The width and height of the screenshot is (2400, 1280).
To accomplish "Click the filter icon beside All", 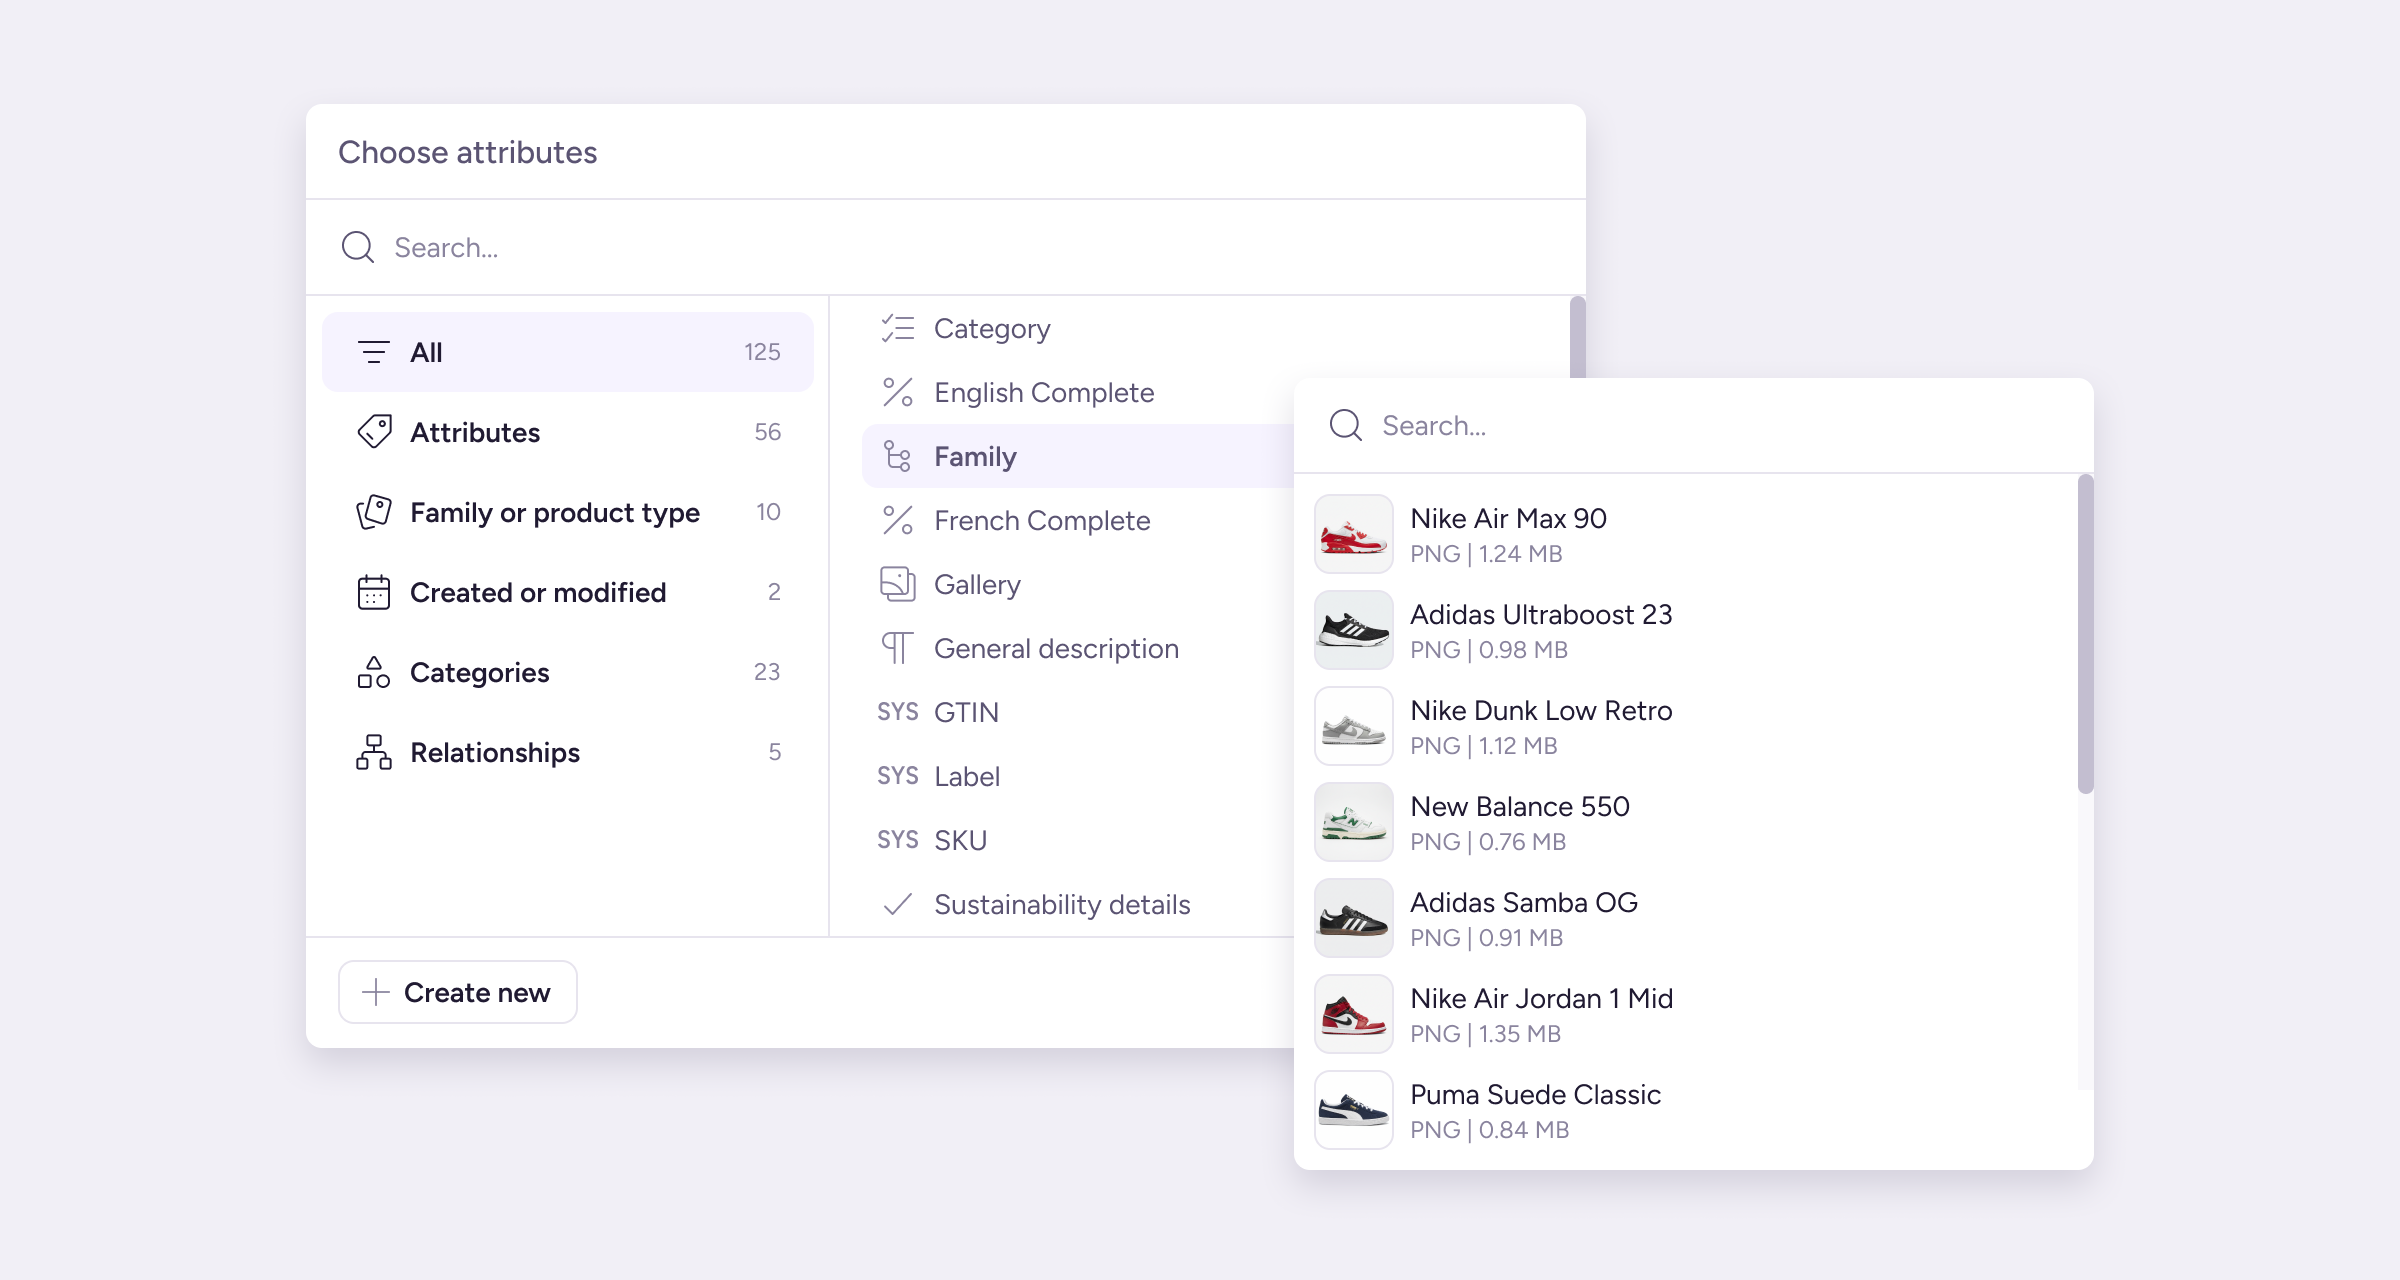I will coord(373,352).
